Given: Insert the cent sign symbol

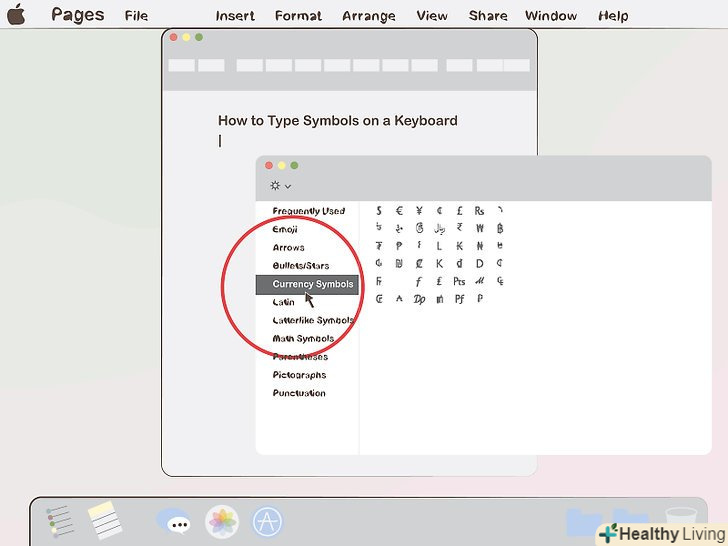Looking at the screenshot, I should (x=439, y=211).
